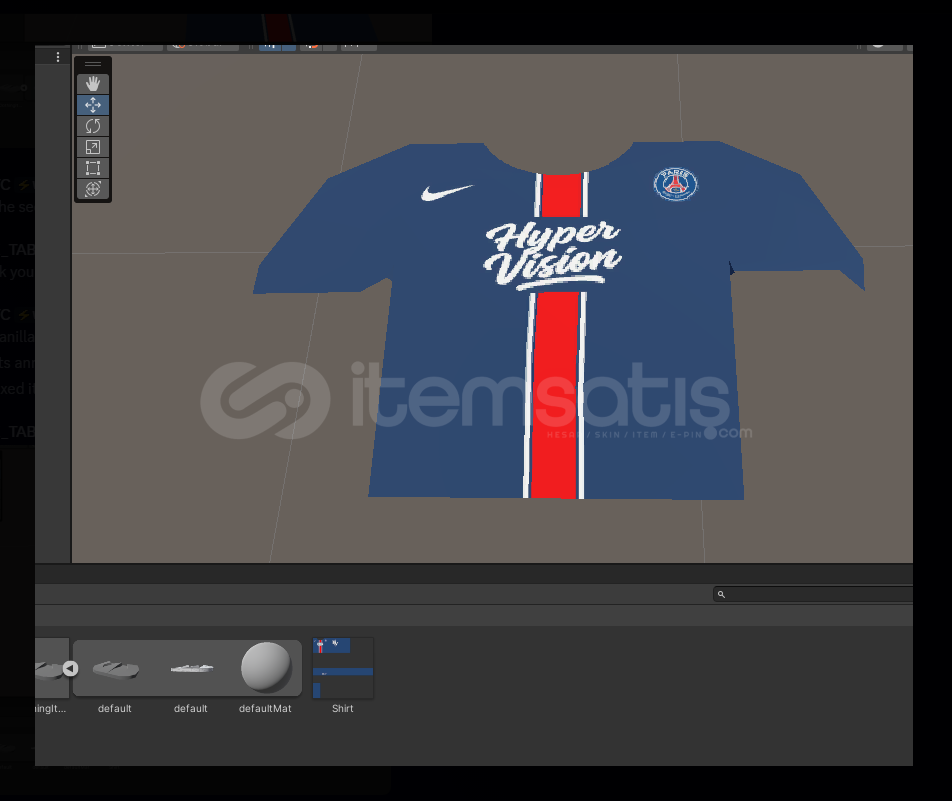952x801 pixels.
Task: Focus the project search field
Action: 814,594
